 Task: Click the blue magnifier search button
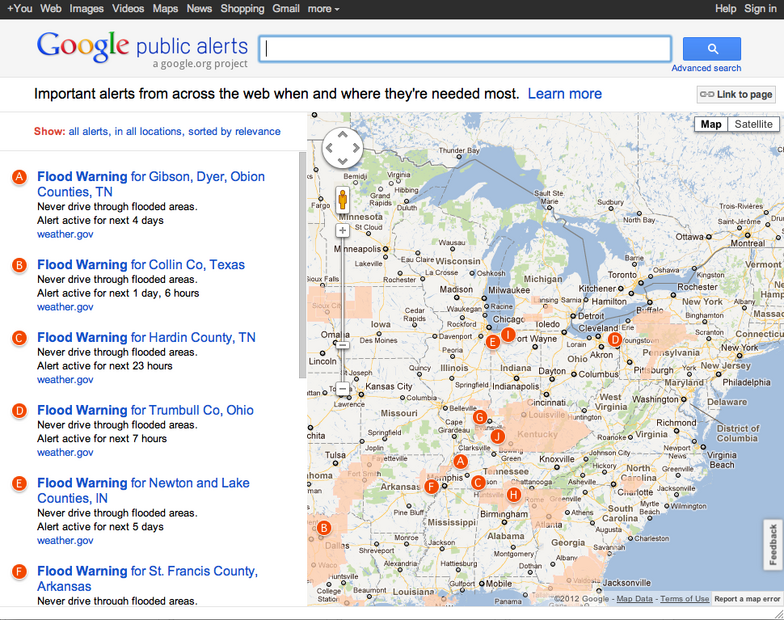712,48
